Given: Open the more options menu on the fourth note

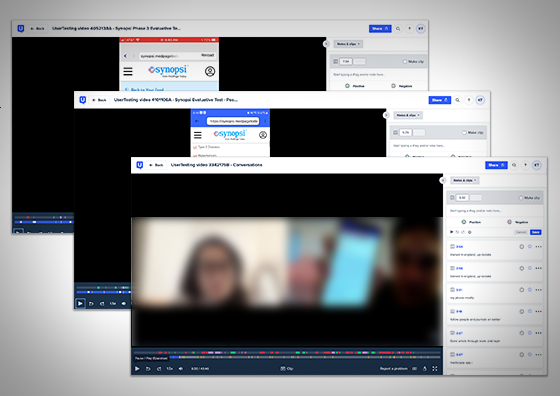Looking at the screenshot, I should pos(539,311).
